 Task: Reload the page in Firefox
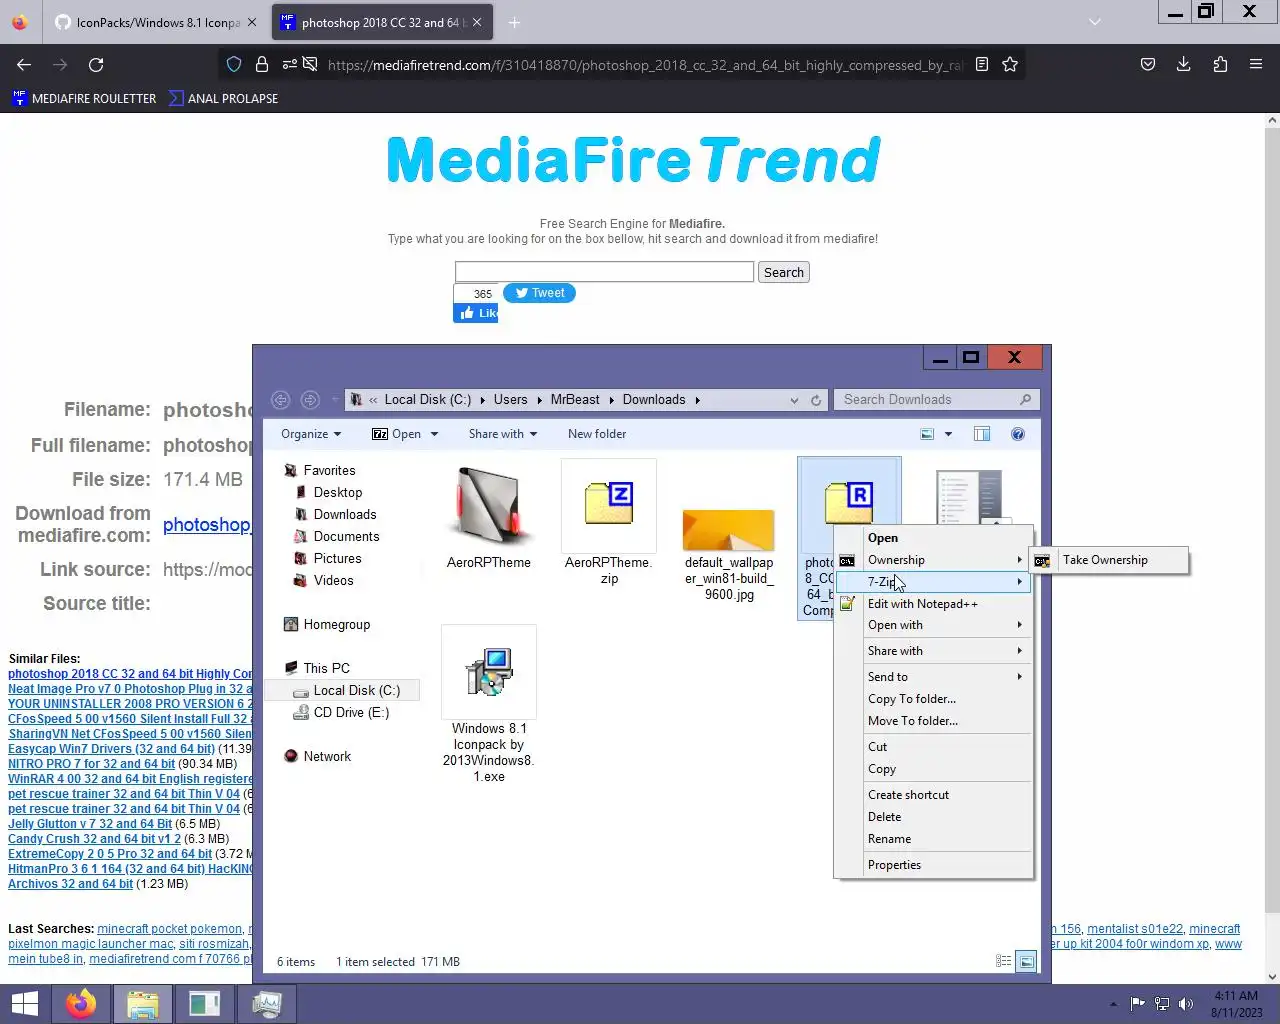point(96,65)
